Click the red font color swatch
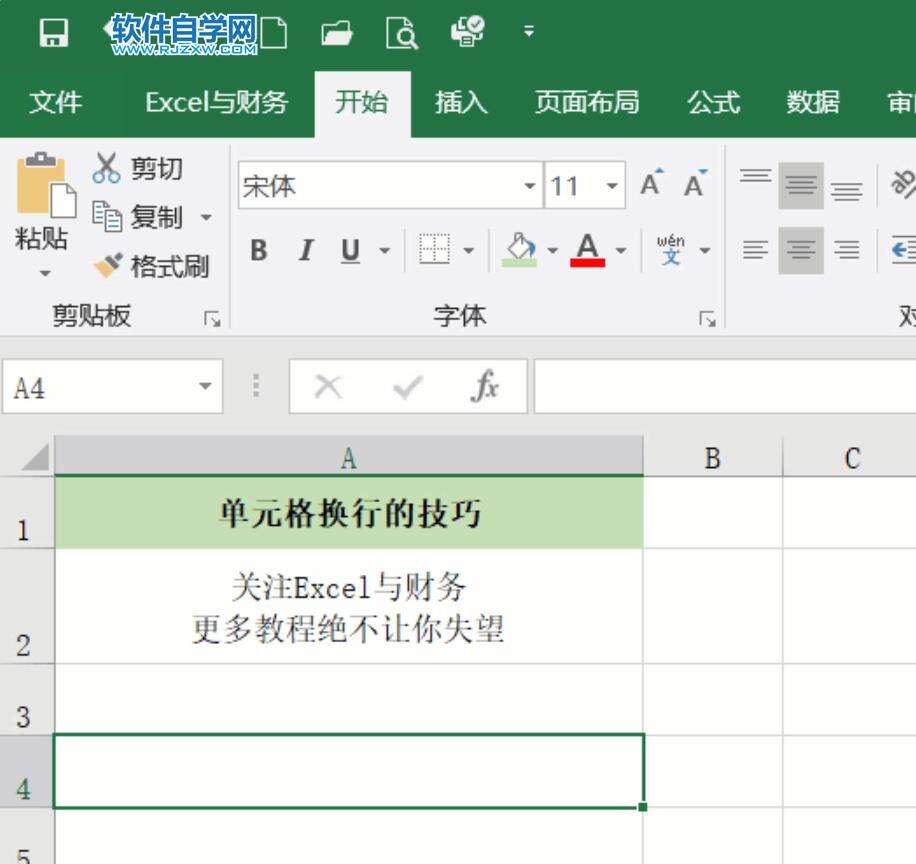This screenshot has height=864, width=916. pos(588,262)
